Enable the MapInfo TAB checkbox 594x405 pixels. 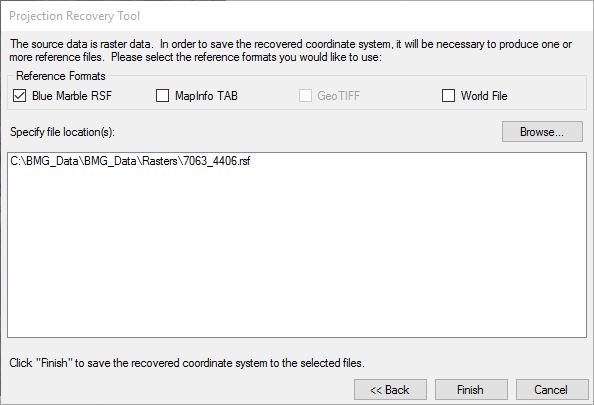point(163,96)
